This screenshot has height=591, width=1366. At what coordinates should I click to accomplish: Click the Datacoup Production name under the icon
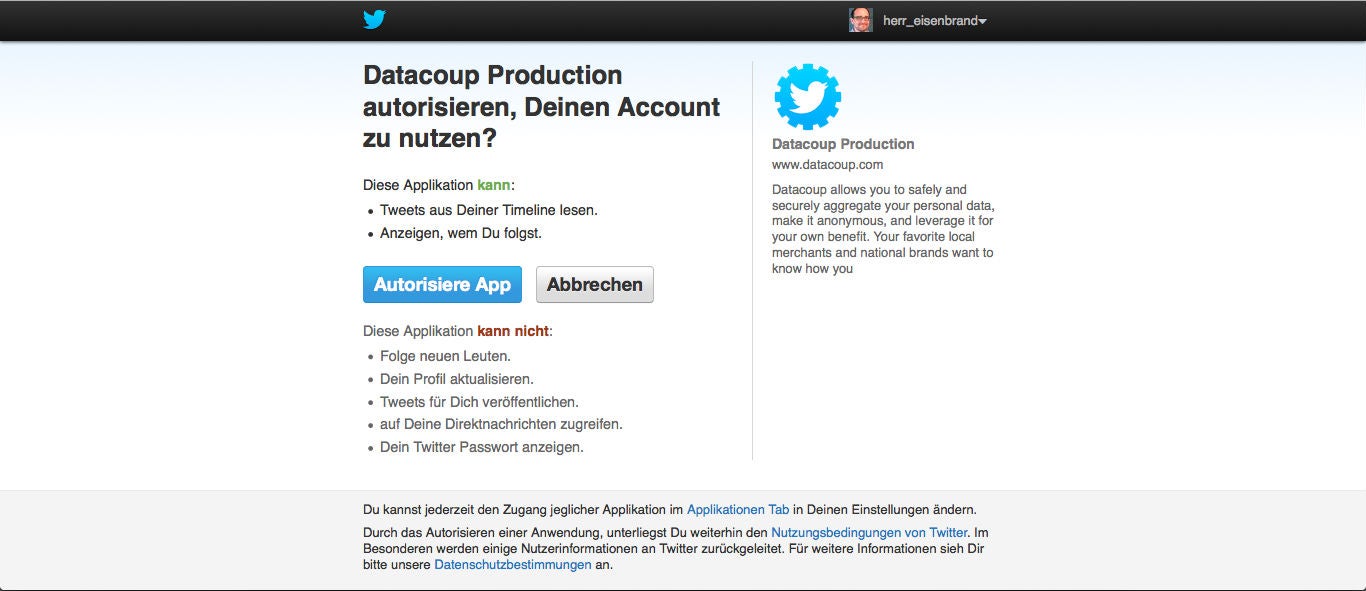[843, 144]
